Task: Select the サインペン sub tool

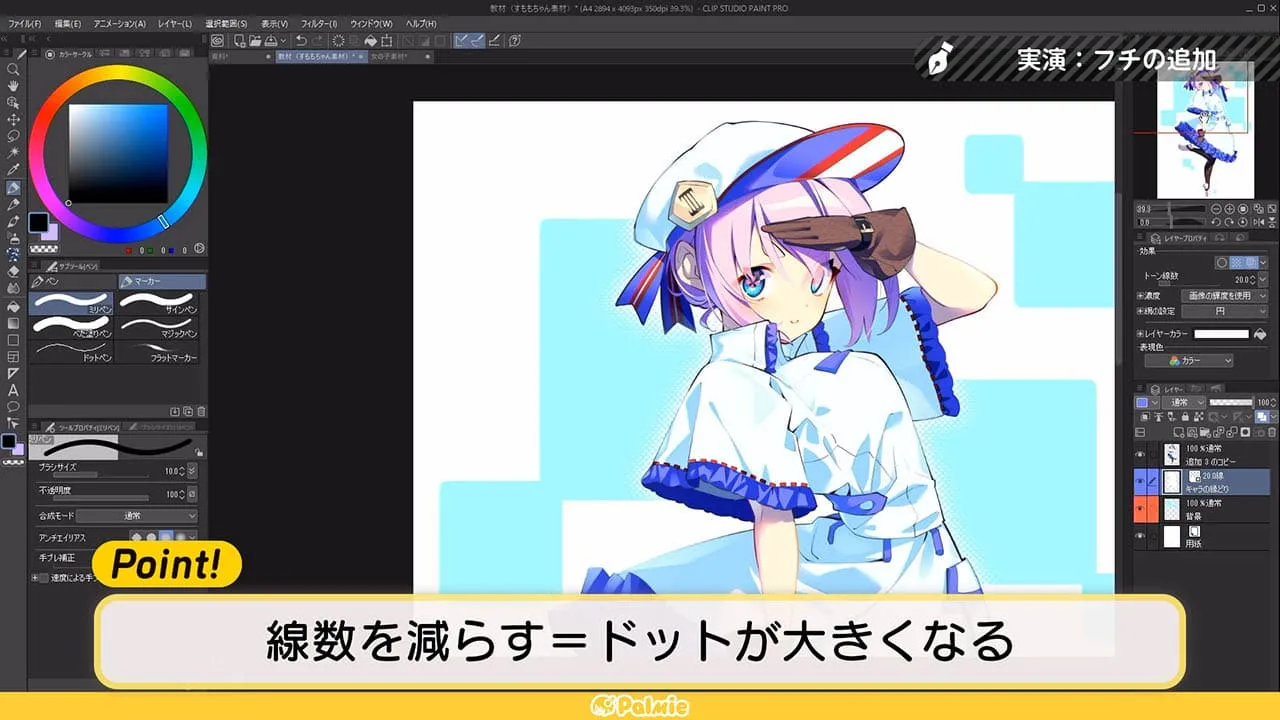Action: point(160,302)
